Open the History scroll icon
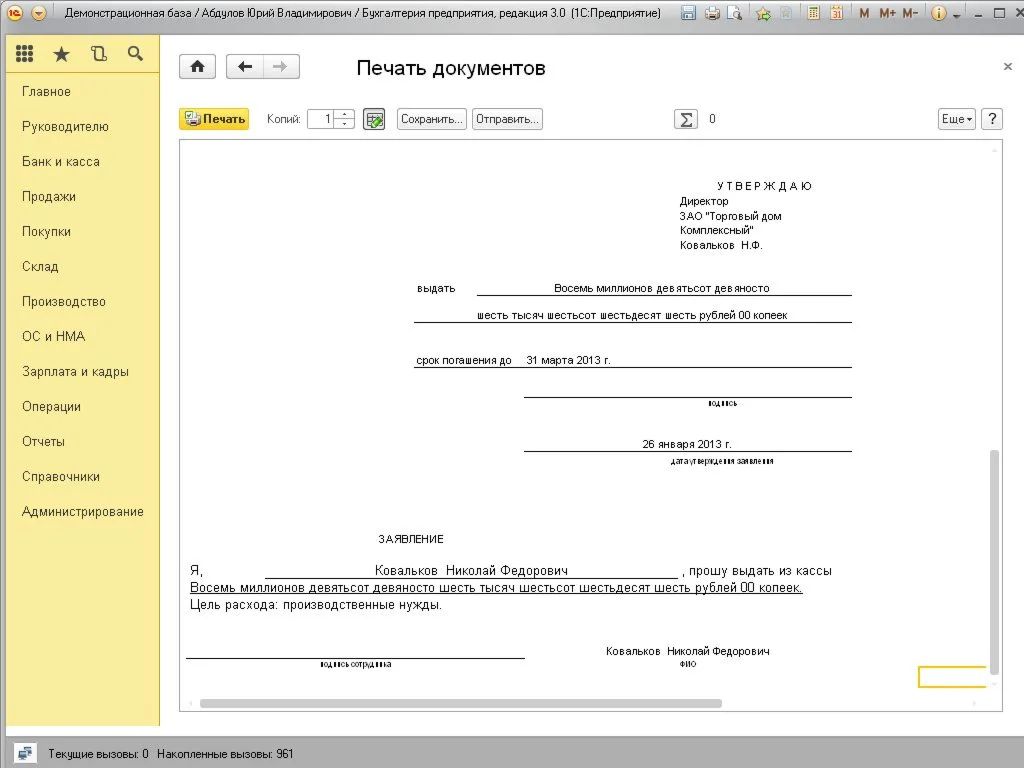This screenshot has width=1024, height=768. tap(98, 54)
